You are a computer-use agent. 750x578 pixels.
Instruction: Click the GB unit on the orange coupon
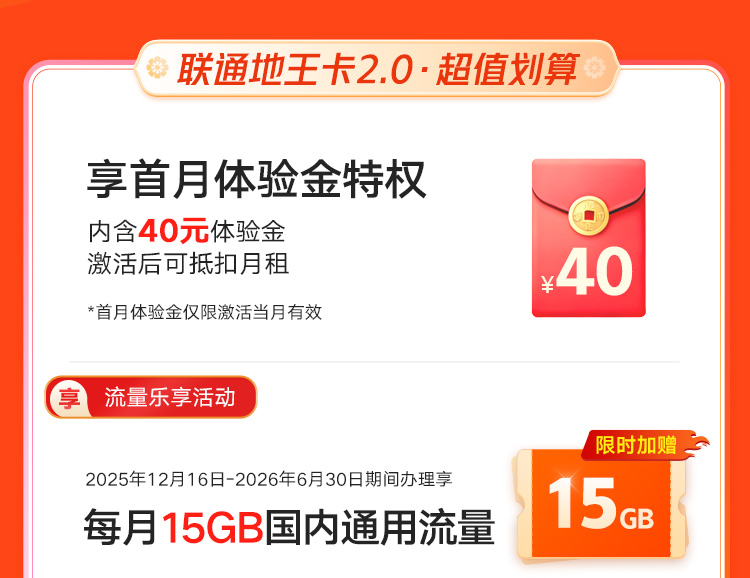point(637,519)
